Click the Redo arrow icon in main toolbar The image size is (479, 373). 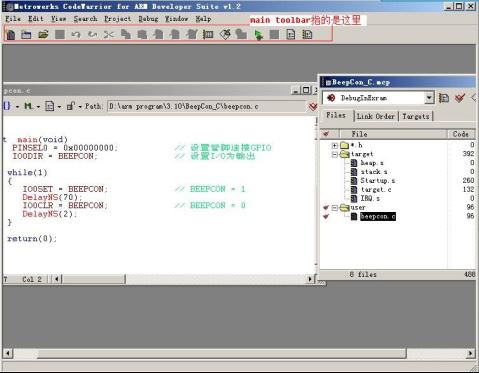pos(92,34)
